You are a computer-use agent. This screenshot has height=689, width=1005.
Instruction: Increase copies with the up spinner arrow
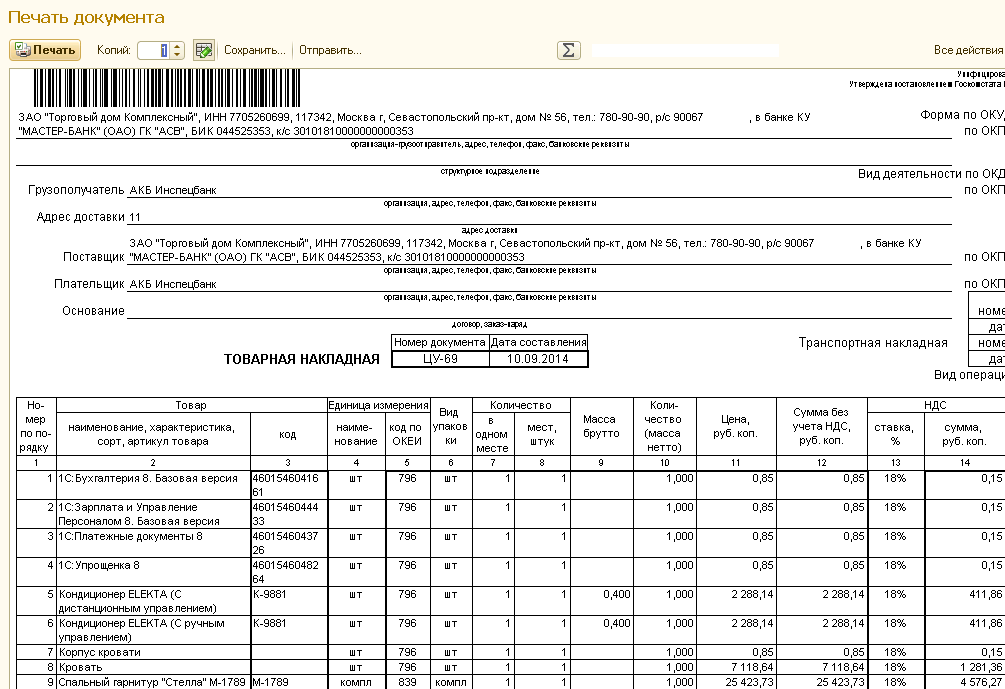pyautogui.click(x=177, y=46)
